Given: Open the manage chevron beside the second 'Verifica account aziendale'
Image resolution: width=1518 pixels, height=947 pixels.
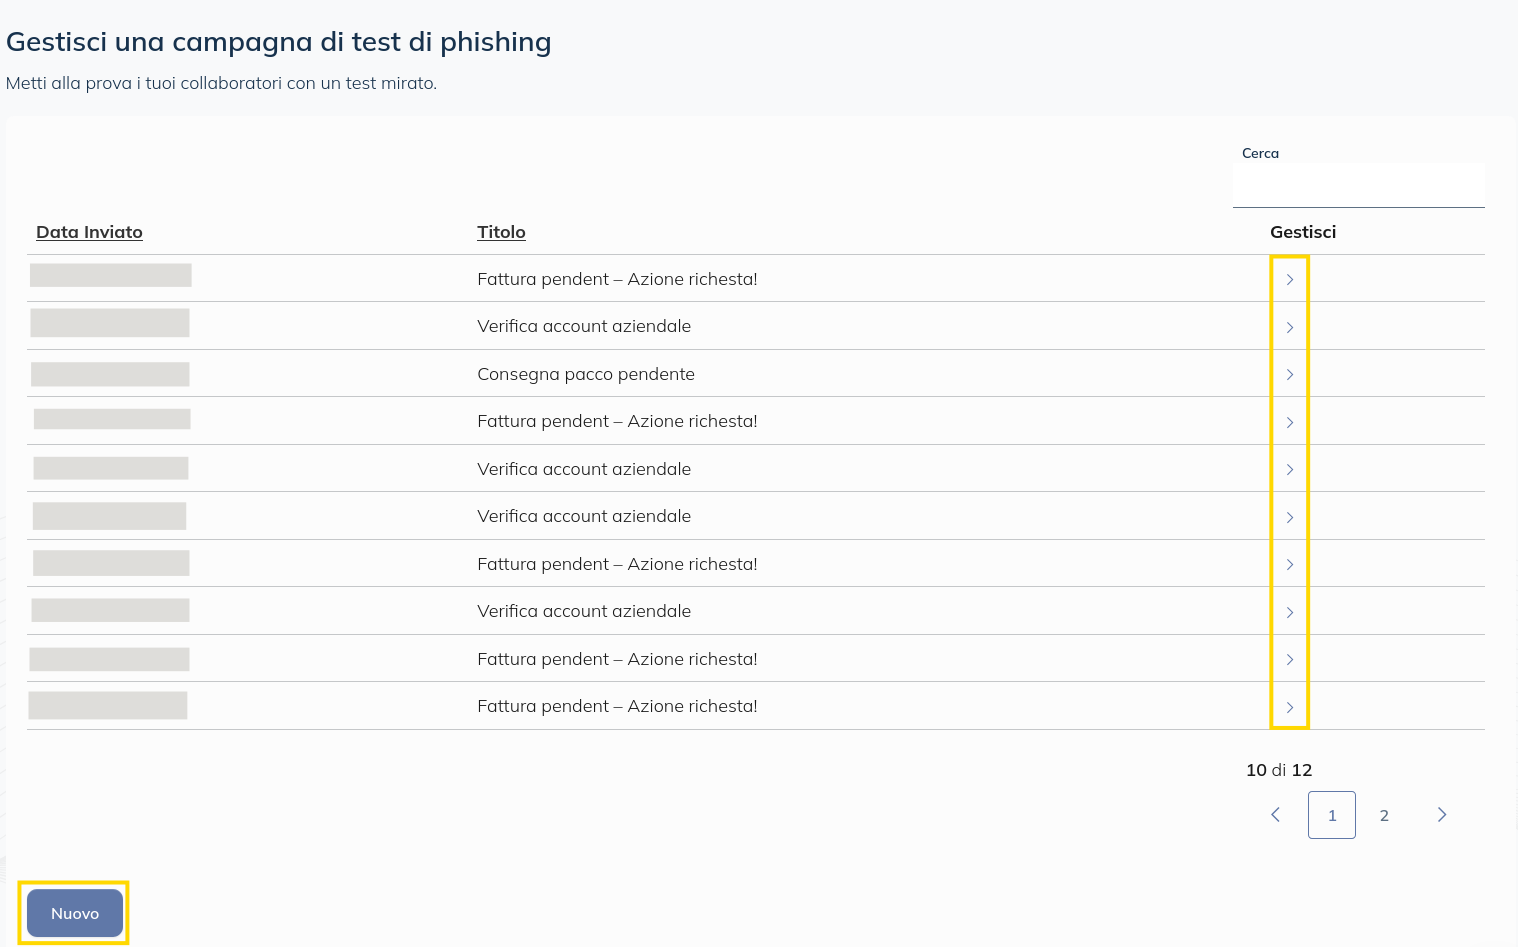Looking at the screenshot, I should click(1289, 469).
